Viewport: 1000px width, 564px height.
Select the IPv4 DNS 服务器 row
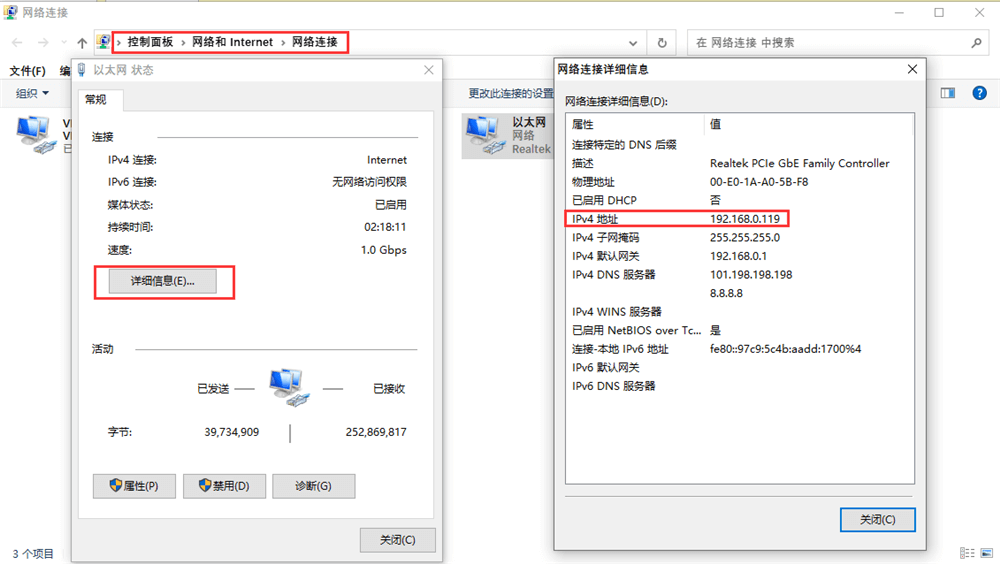tap(740, 274)
